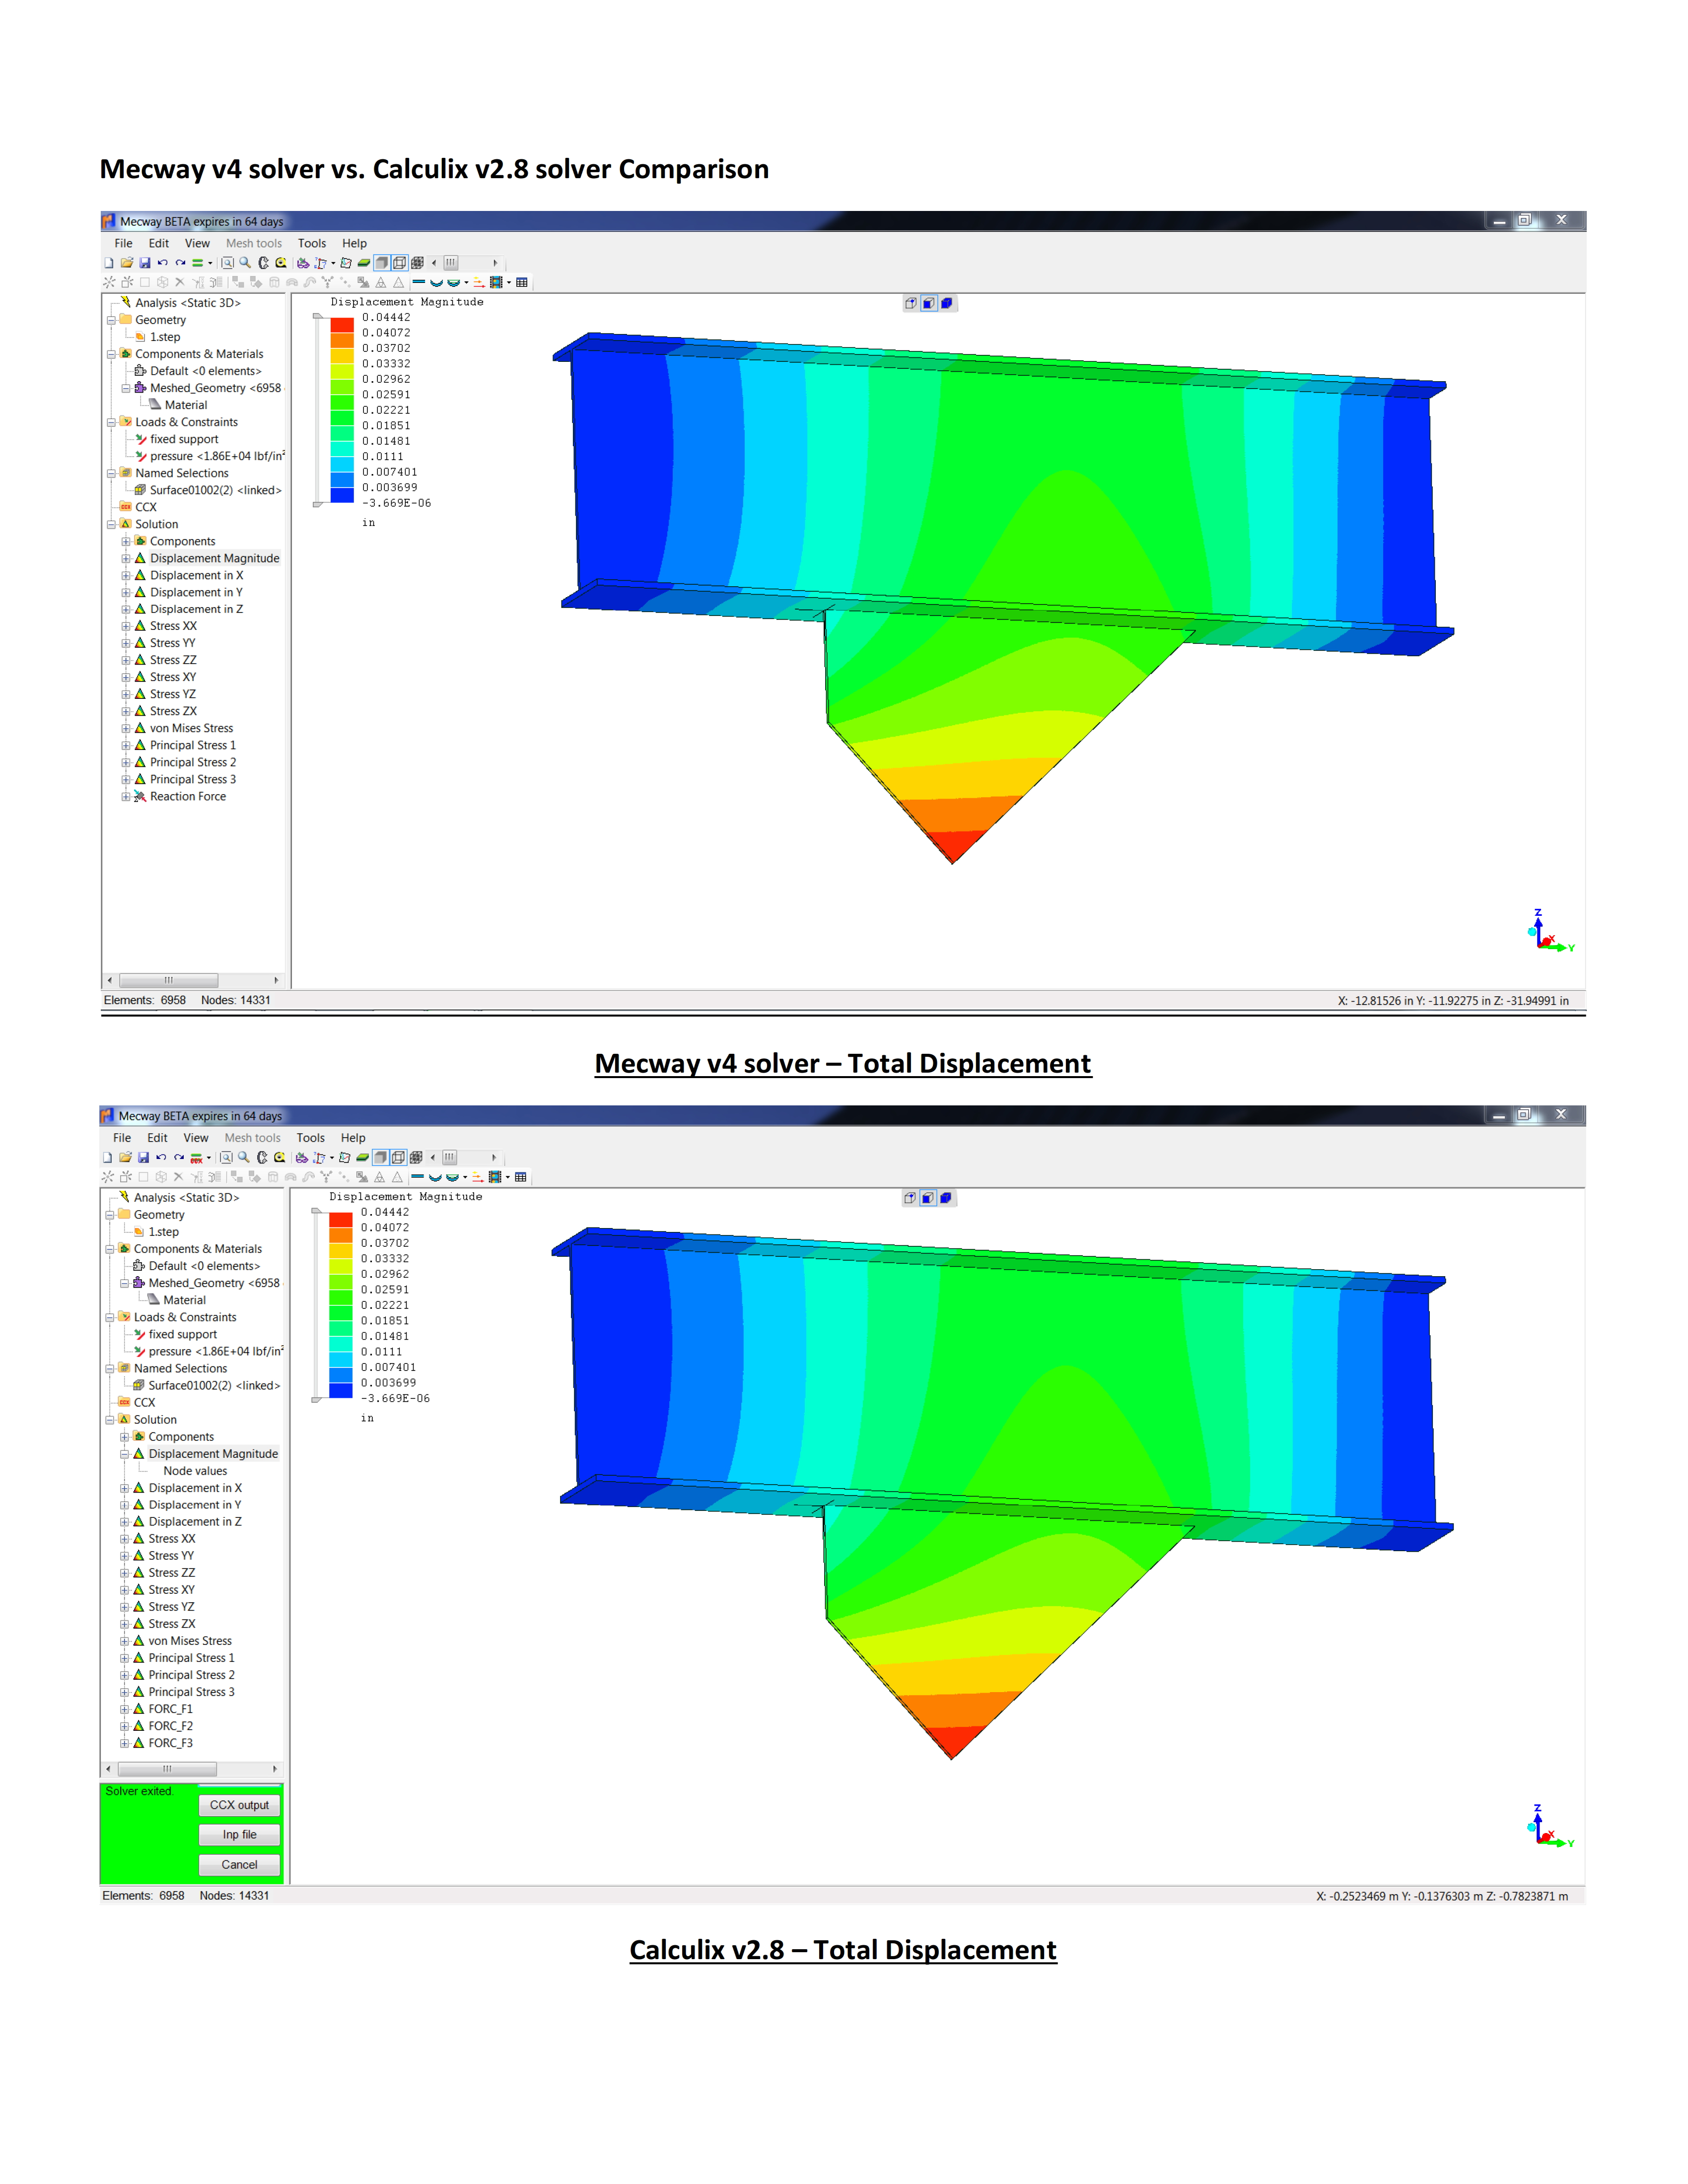This screenshot has height=2184, width=1688.
Task: Click third view-mode icon above bottom model view
Action: pyautogui.click(x=946, y=1198)
